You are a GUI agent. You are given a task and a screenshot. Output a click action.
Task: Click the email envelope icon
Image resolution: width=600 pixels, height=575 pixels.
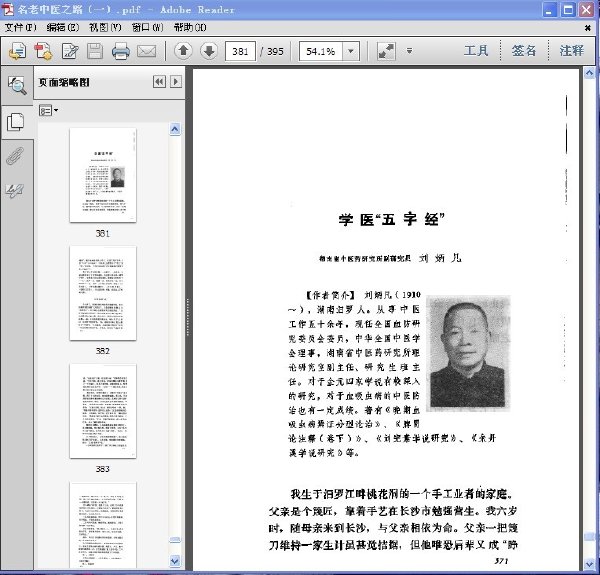[147, 51]
